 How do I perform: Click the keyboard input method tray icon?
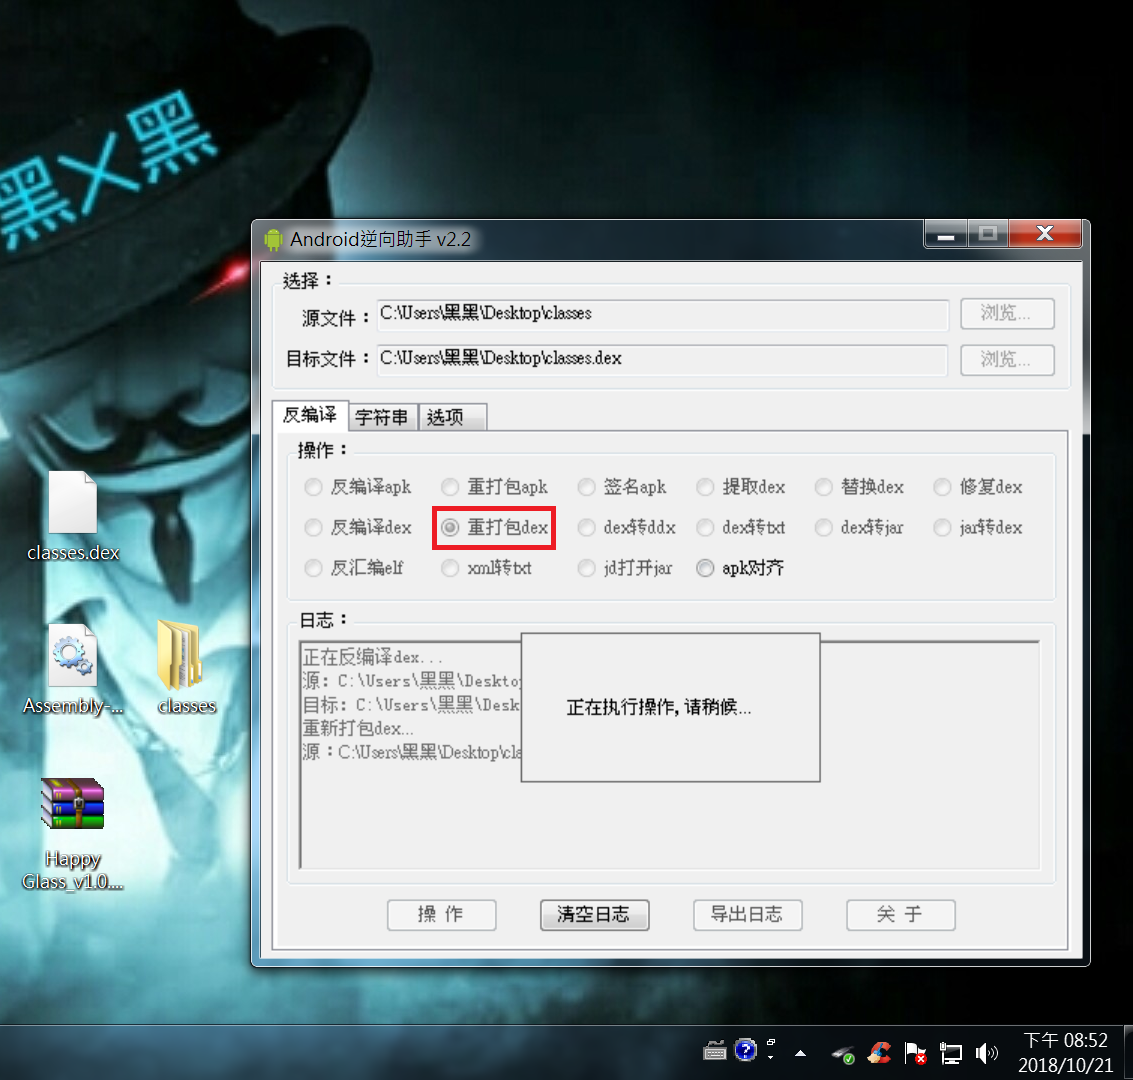tap(714, 1050)
